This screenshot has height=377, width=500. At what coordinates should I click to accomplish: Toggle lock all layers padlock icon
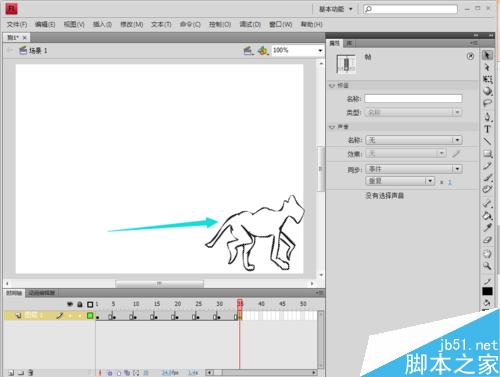pos(80,304)
